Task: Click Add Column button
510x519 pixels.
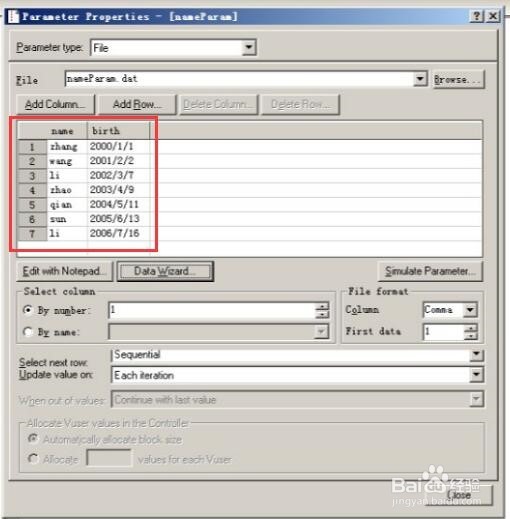Action: (55, 104)
